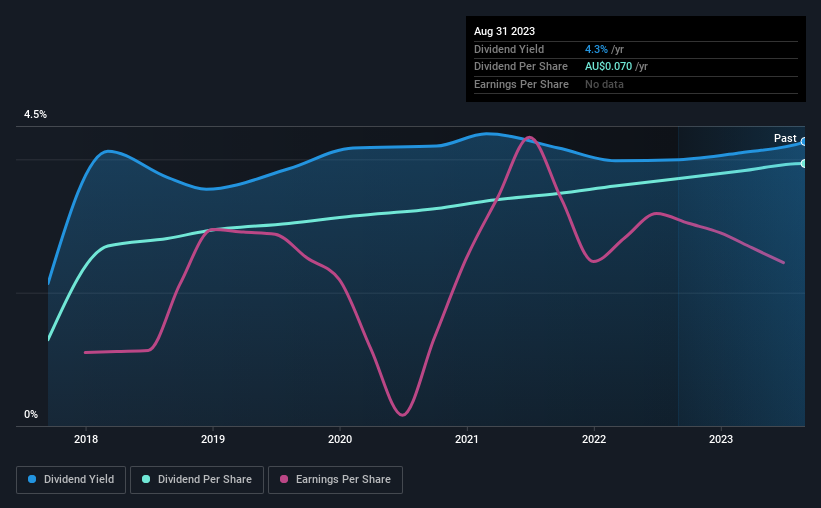Select the blue Dividend Yield endpoint marker
821x508 pixels.
point(804,142)
